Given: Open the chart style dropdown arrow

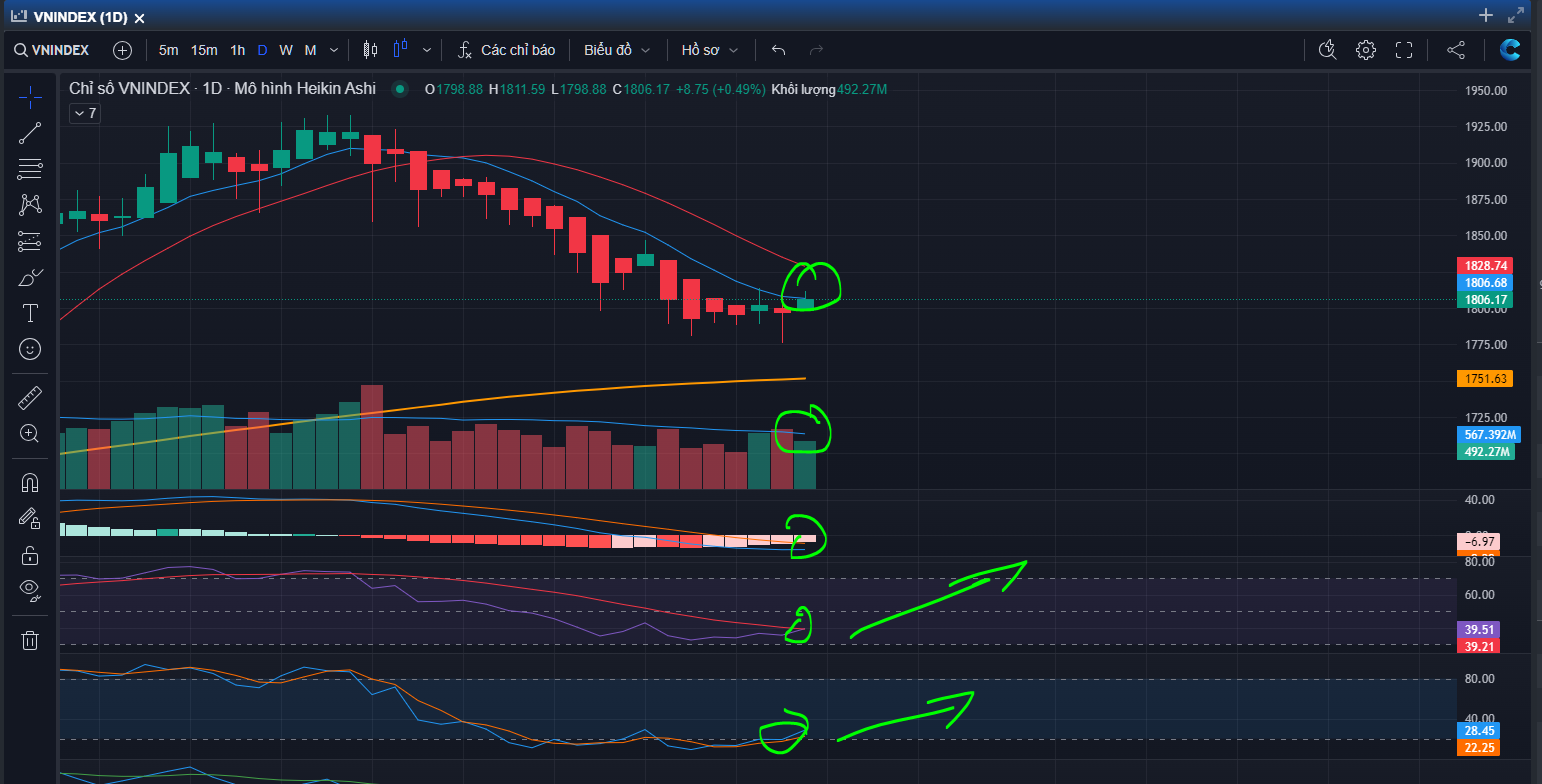Looking at the screenshot, I should (427, 50).
